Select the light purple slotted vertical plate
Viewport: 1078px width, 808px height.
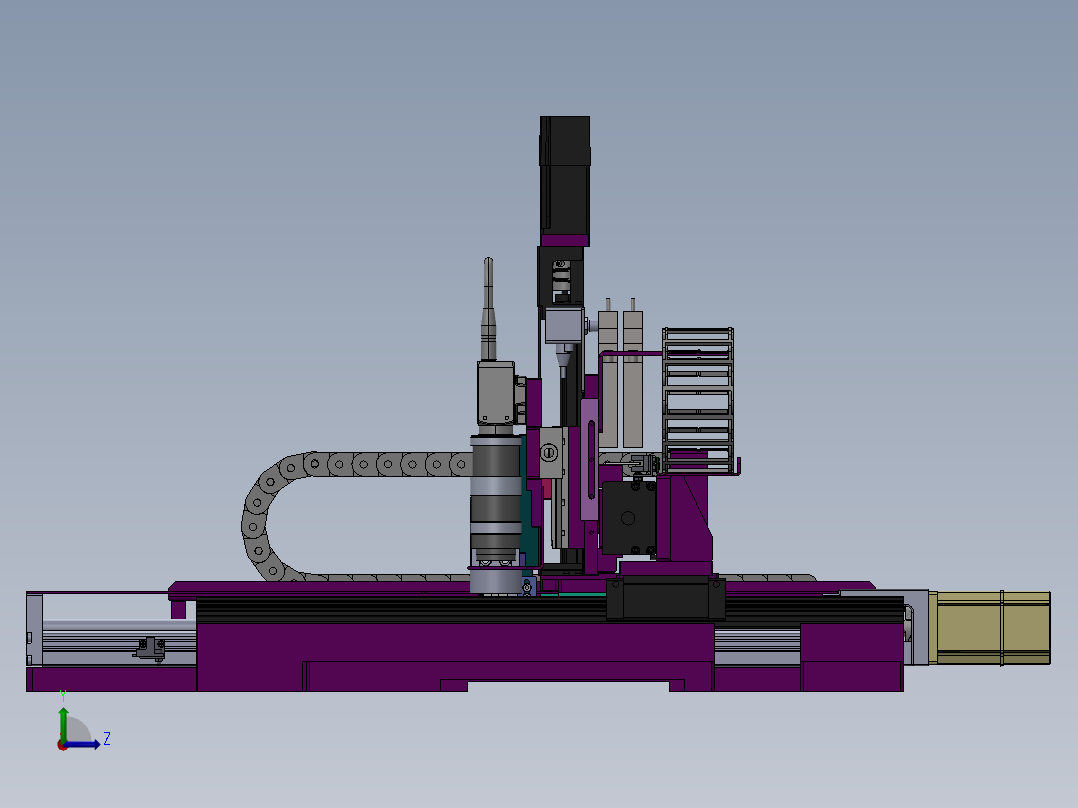coord(589,459)
